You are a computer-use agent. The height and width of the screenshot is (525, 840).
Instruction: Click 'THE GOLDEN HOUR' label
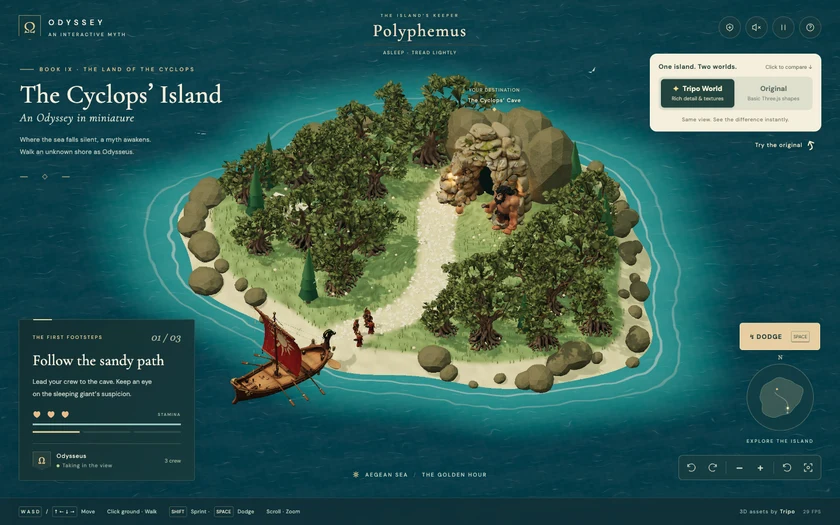coord(454,475)
